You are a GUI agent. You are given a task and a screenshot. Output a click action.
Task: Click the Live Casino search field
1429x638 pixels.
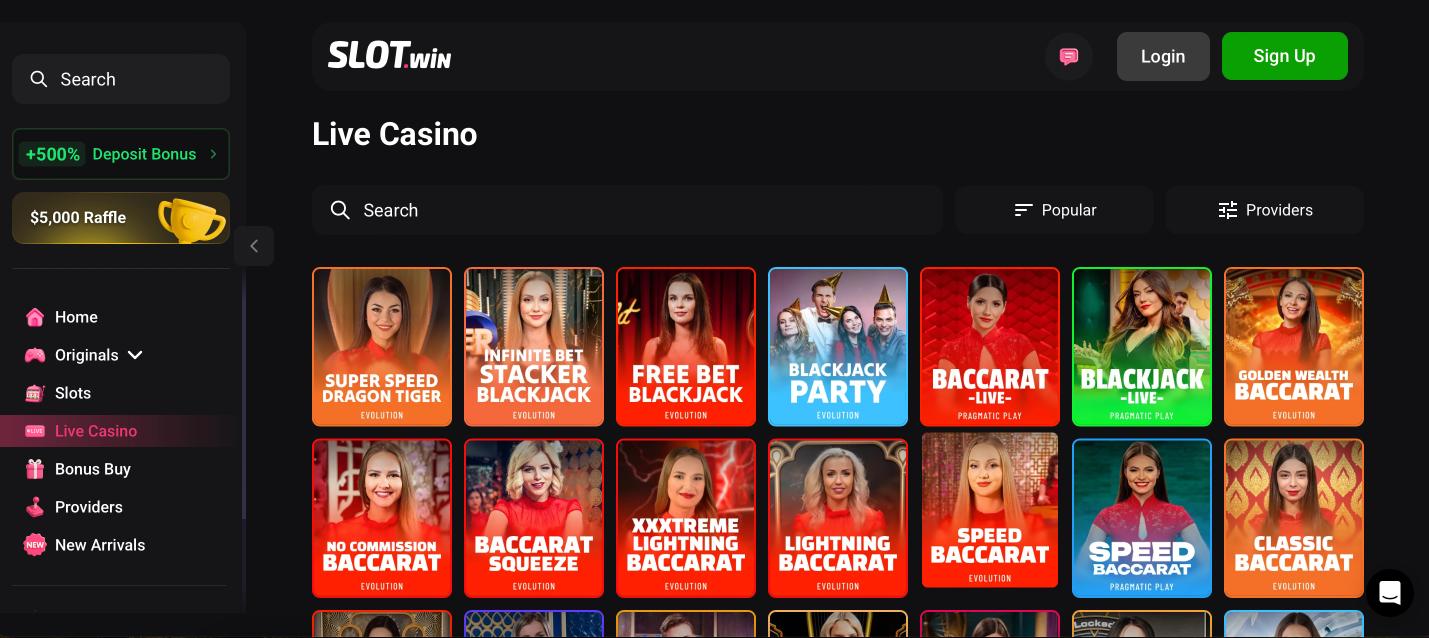tap(627, 210)
